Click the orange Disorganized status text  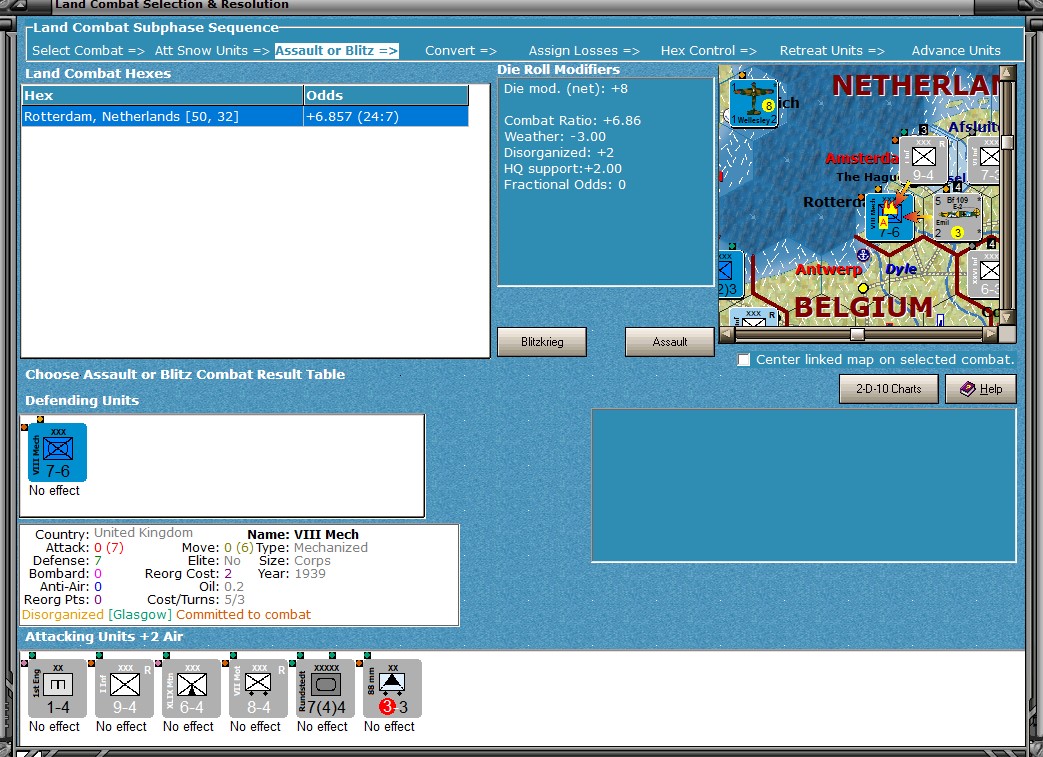pos(63,615)
